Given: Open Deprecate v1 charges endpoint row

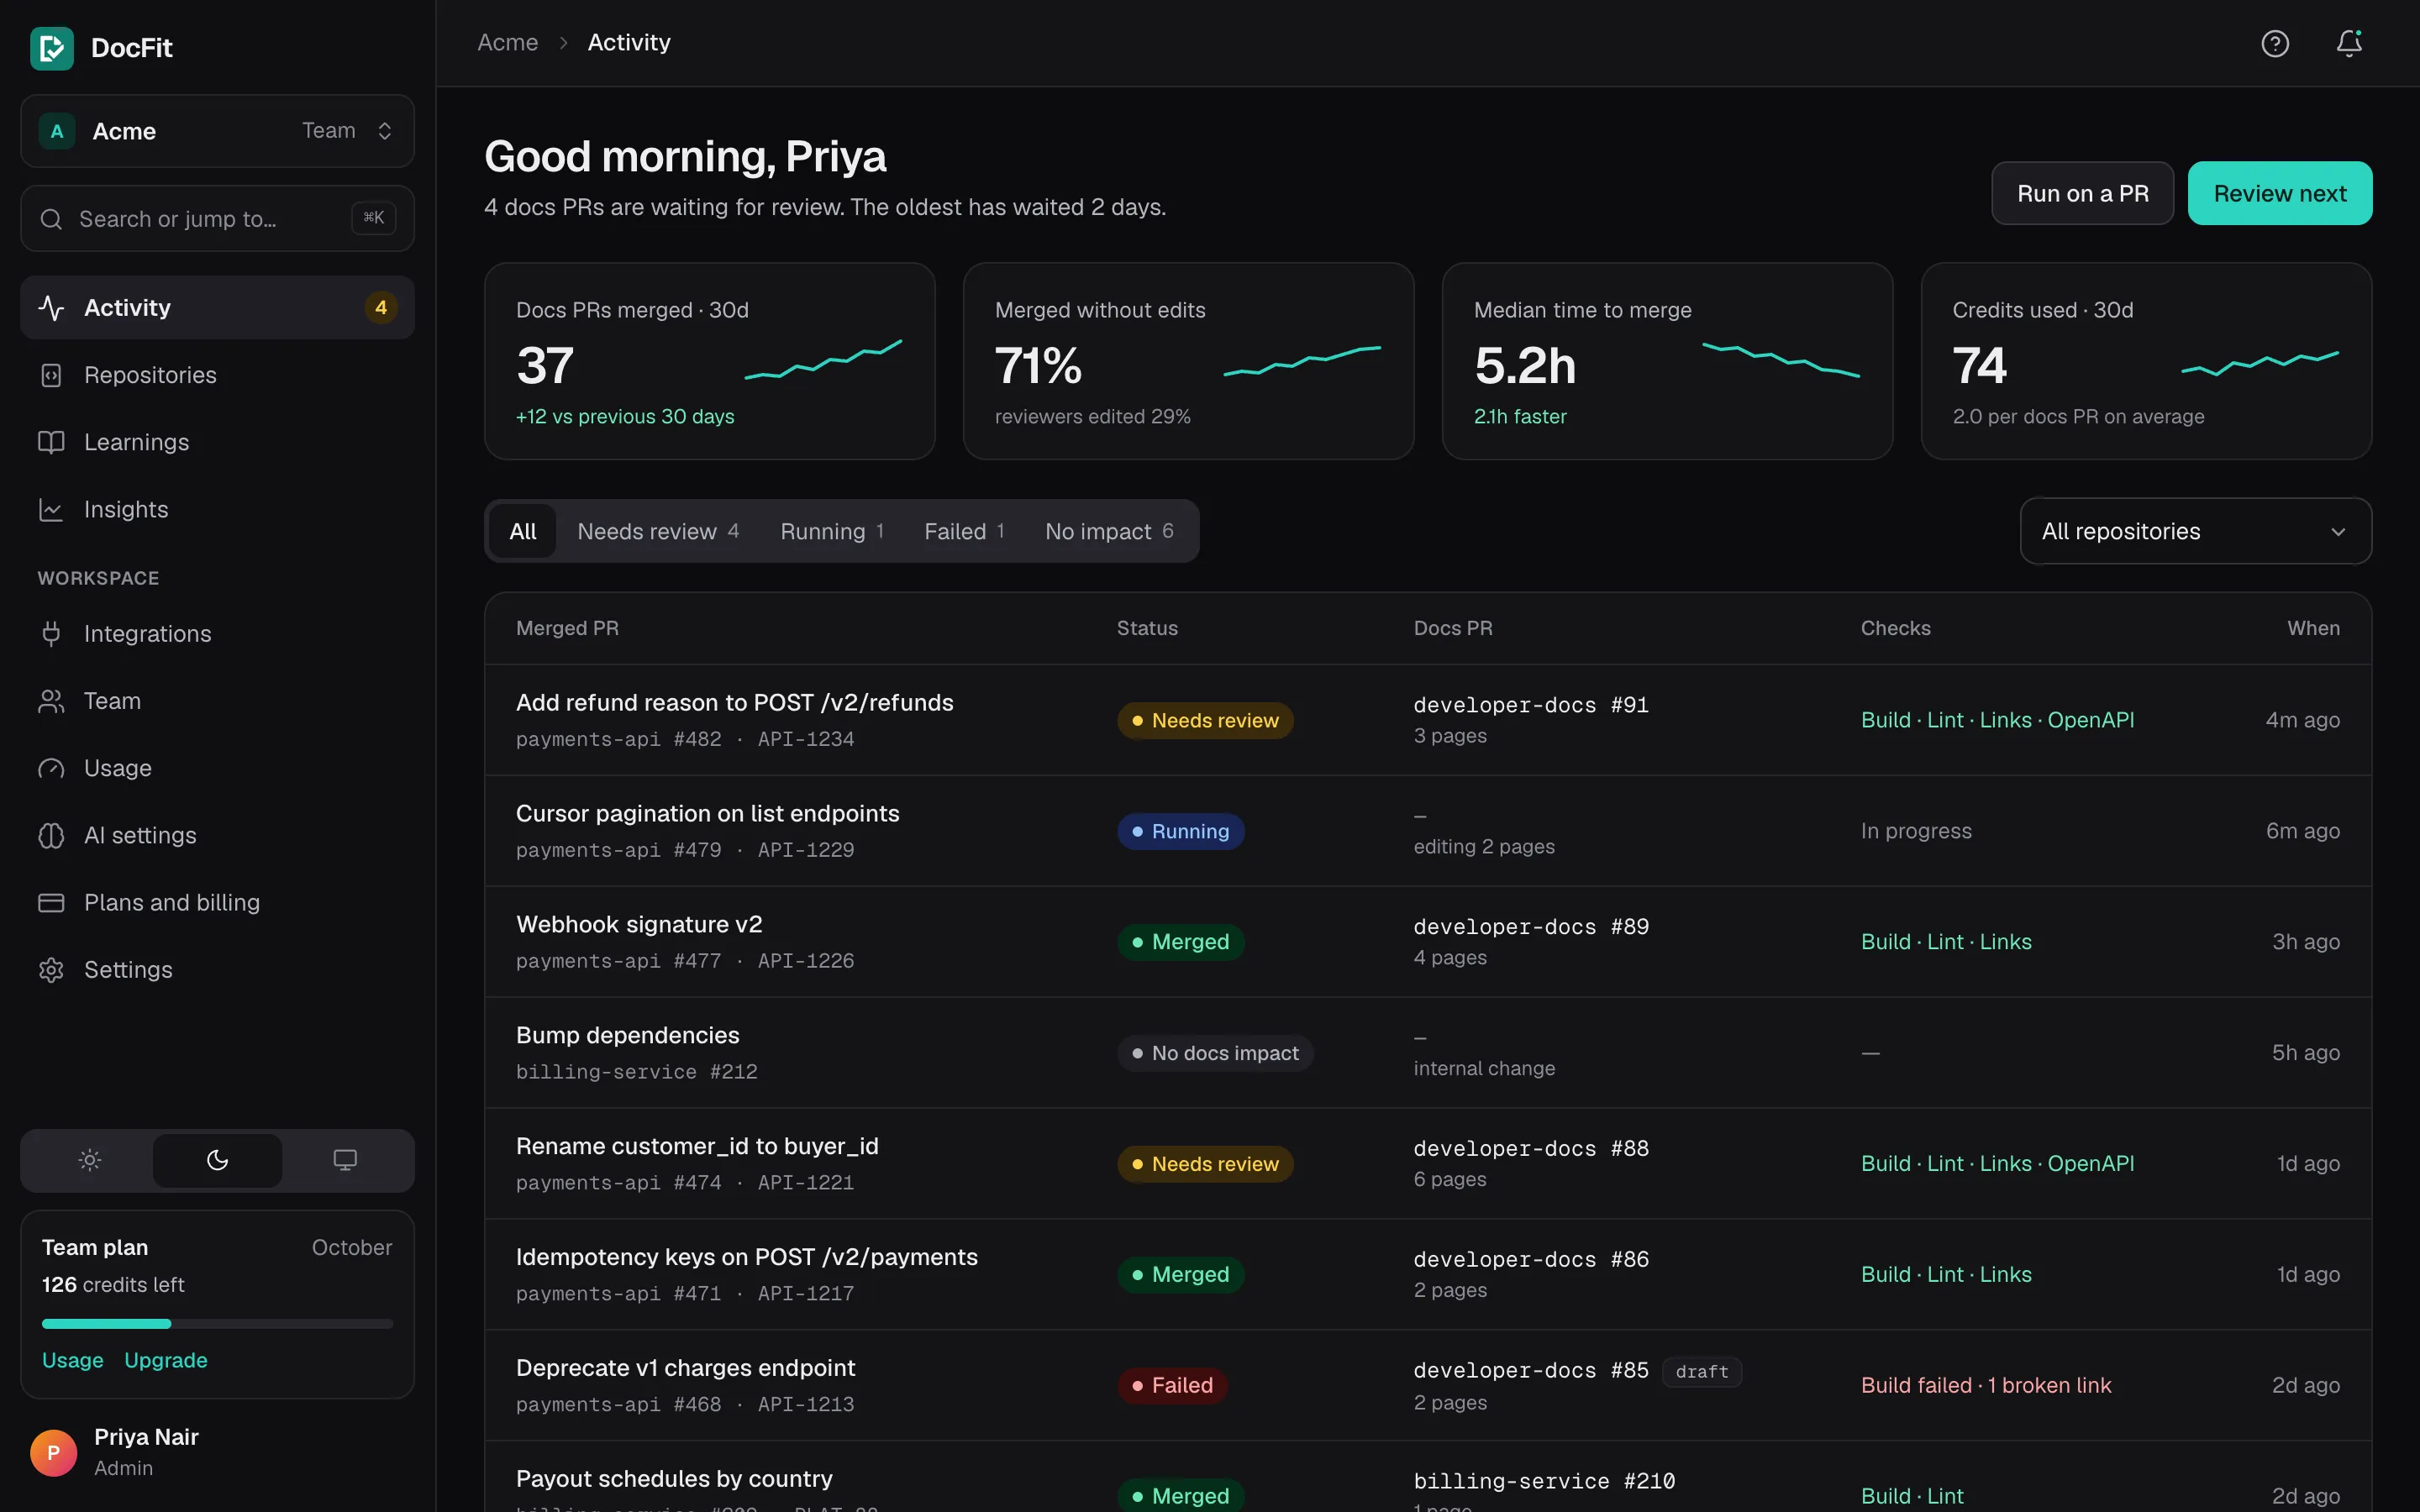Looking at the screenshot, I should coord(1427,1385).
